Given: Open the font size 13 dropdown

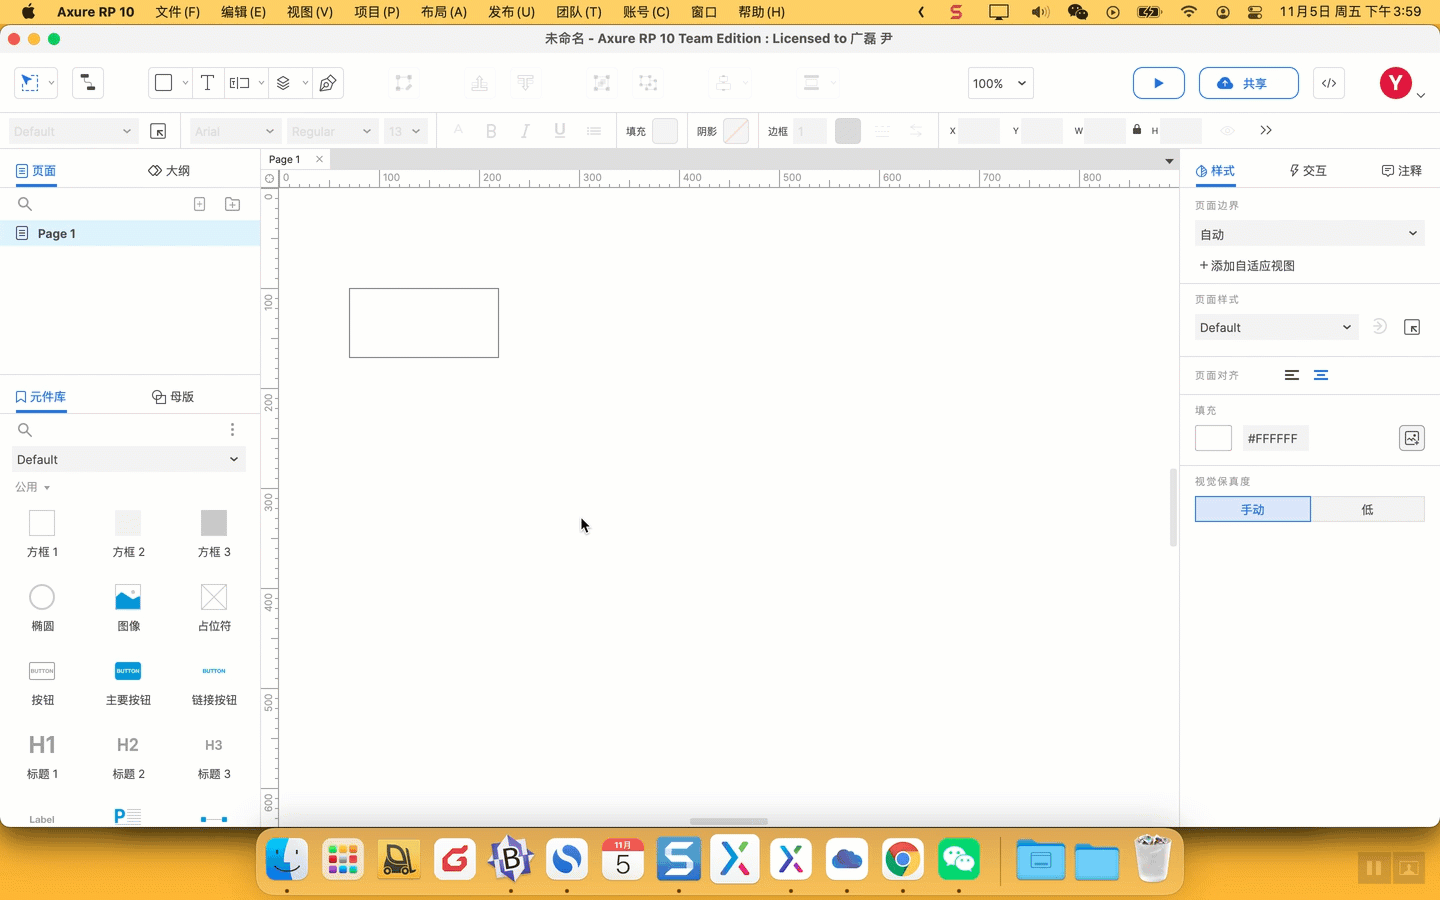Looking at the screenshot, I should point(405,131).
